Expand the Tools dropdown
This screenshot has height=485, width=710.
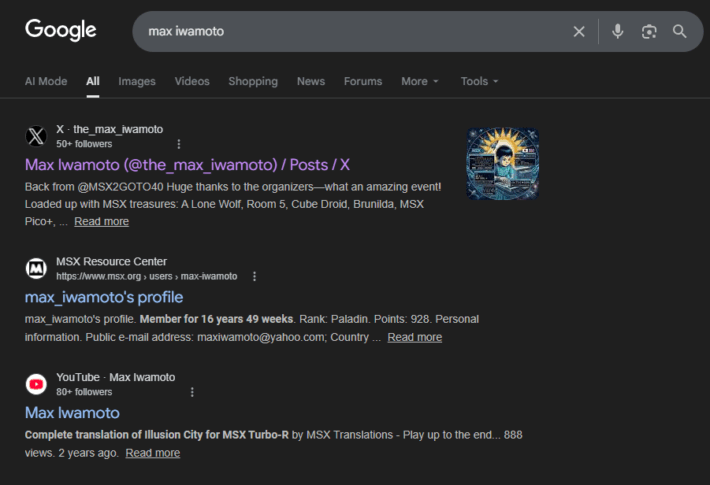(479, 81)
